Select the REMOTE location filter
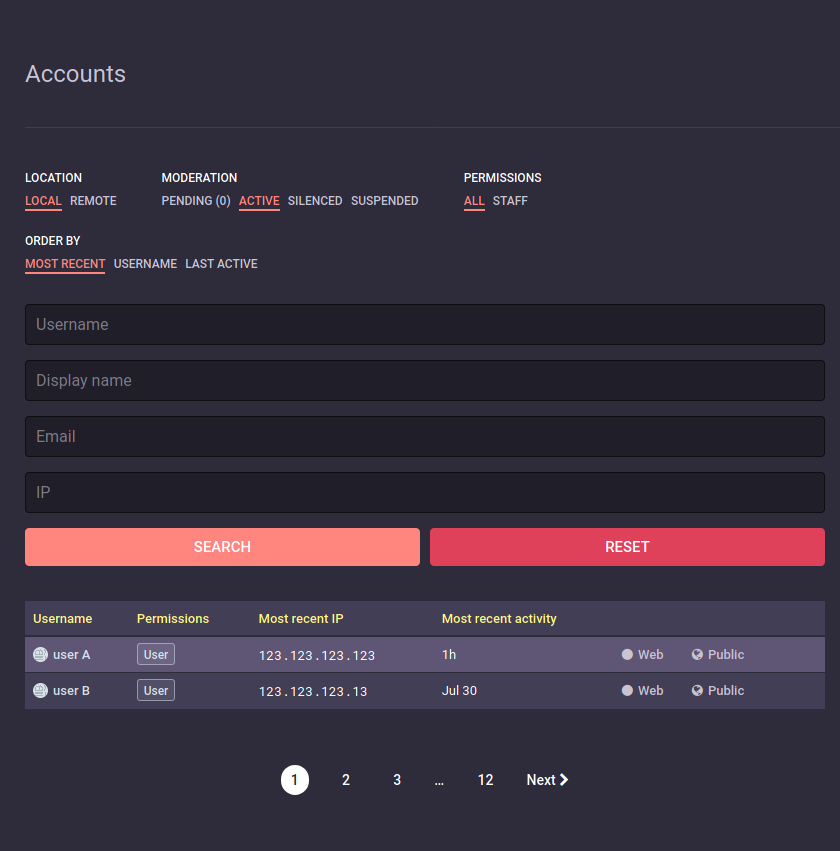 click(93, 200)
